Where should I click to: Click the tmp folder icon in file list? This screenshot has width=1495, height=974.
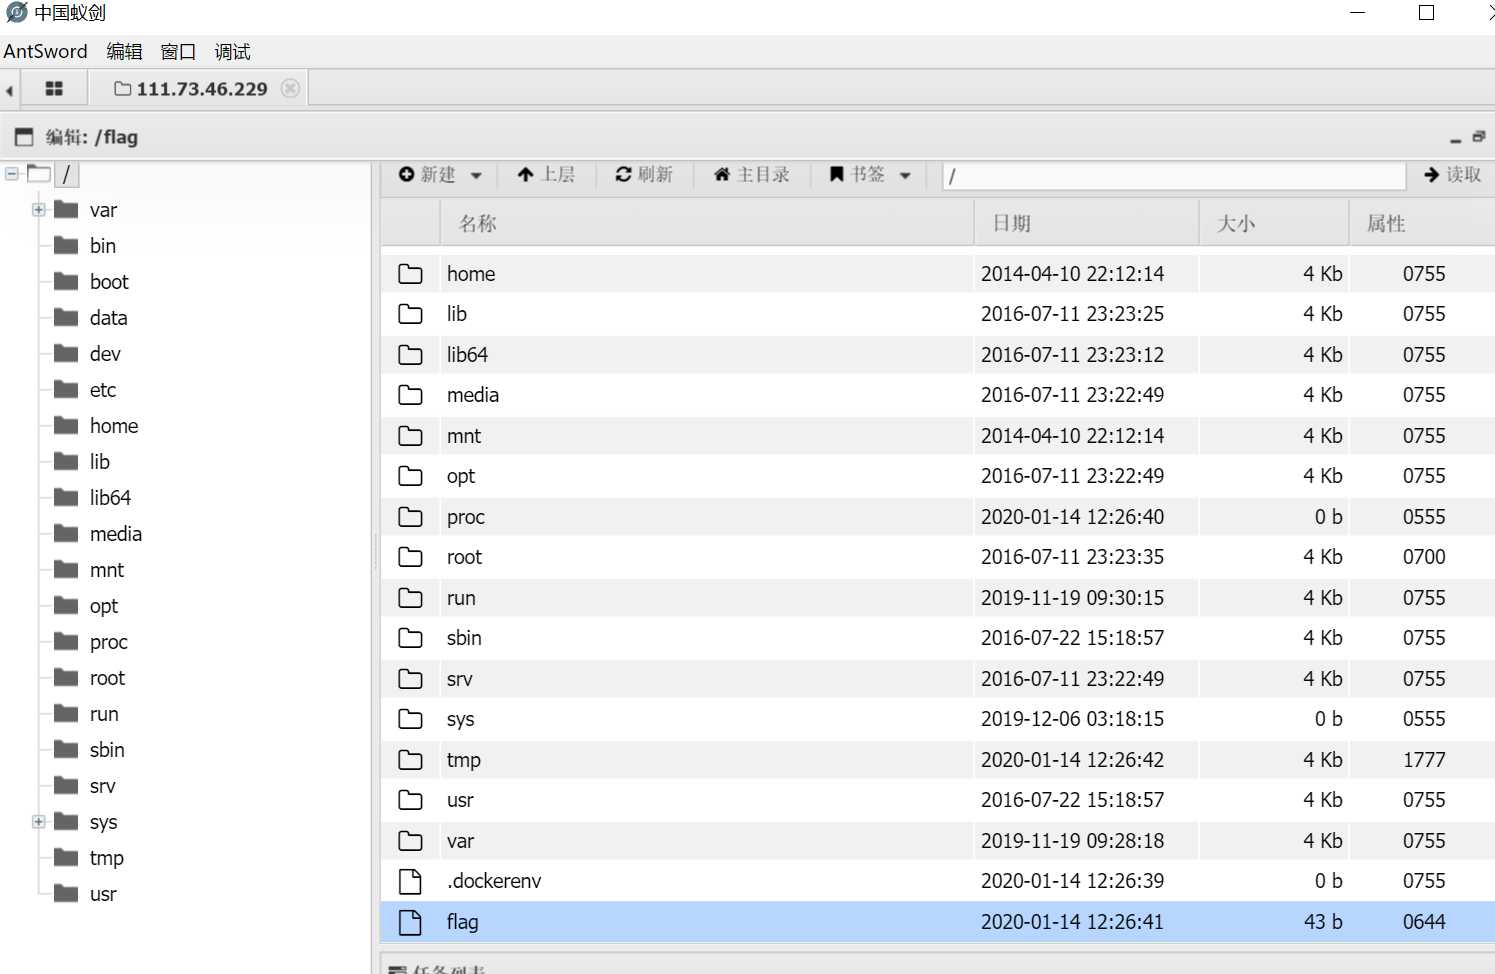[410, 760]
